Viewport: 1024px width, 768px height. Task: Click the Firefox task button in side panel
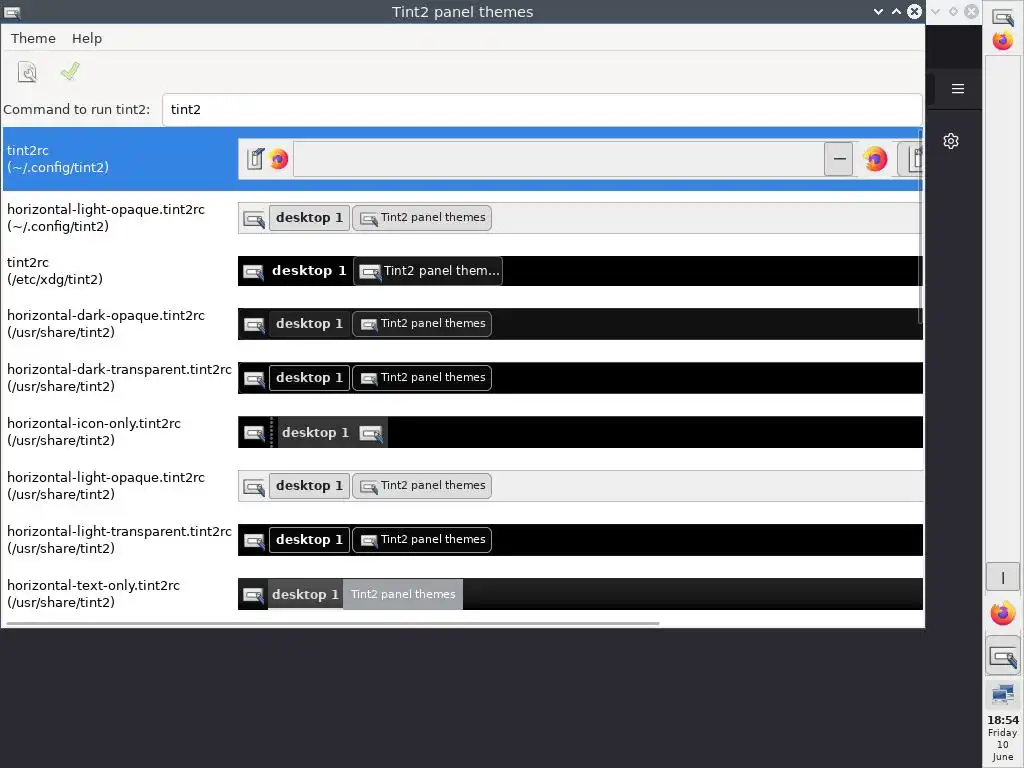point(1003,613)
